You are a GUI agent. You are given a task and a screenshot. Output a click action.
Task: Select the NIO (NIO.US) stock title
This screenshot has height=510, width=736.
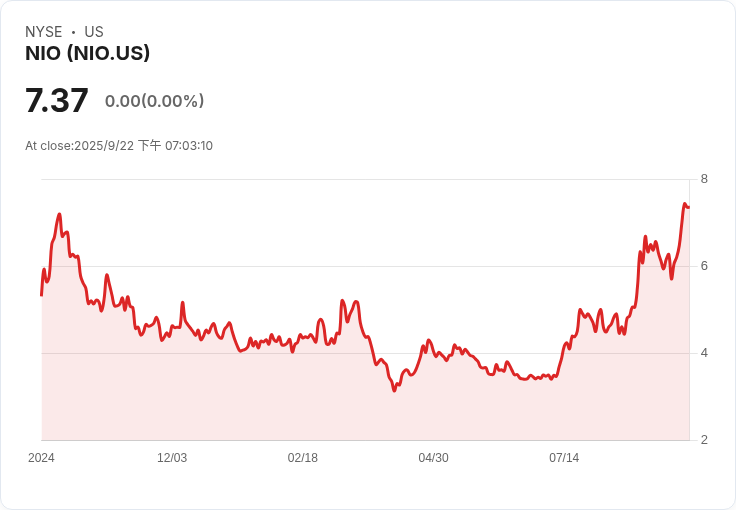tap(87, 53)
